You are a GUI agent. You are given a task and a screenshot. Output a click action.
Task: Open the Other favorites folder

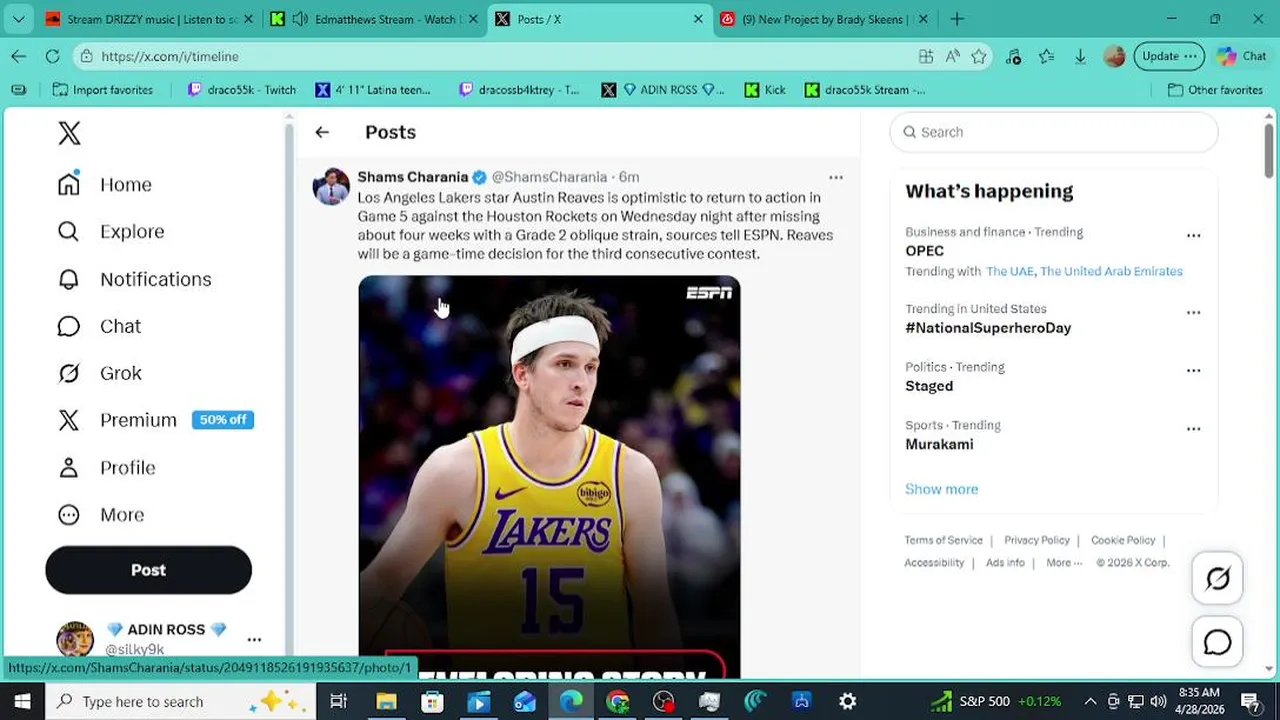point(1215,90)
